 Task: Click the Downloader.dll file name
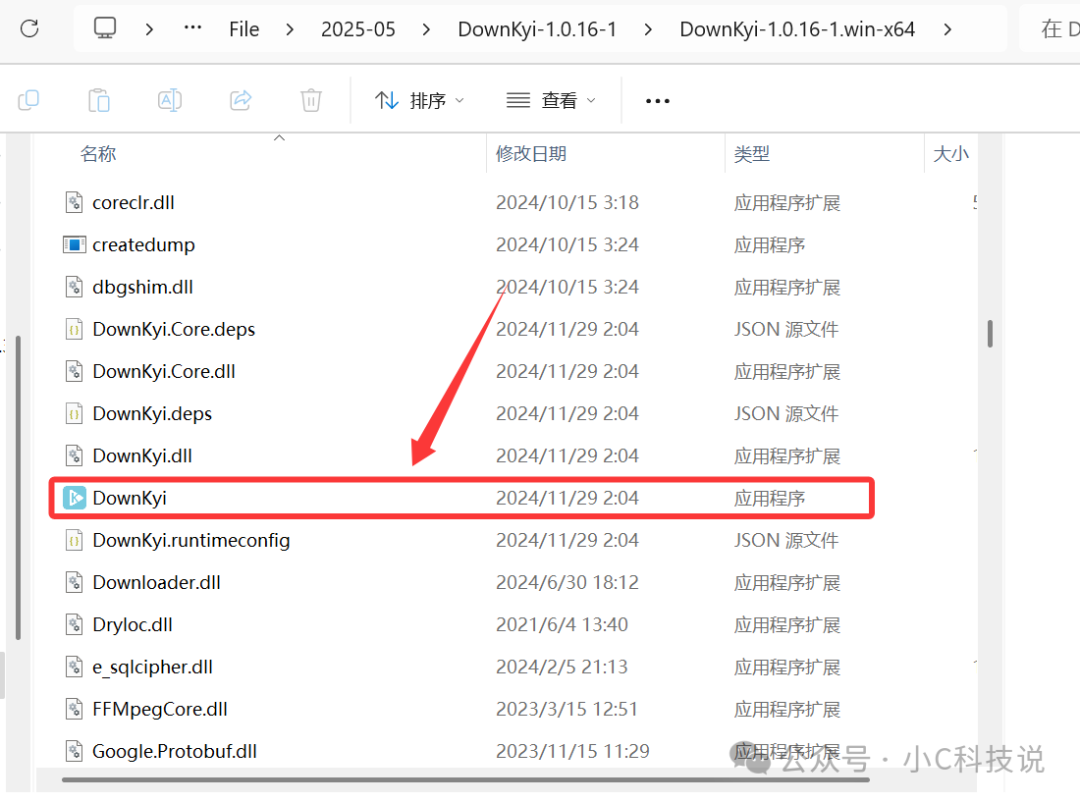(156, 582)
